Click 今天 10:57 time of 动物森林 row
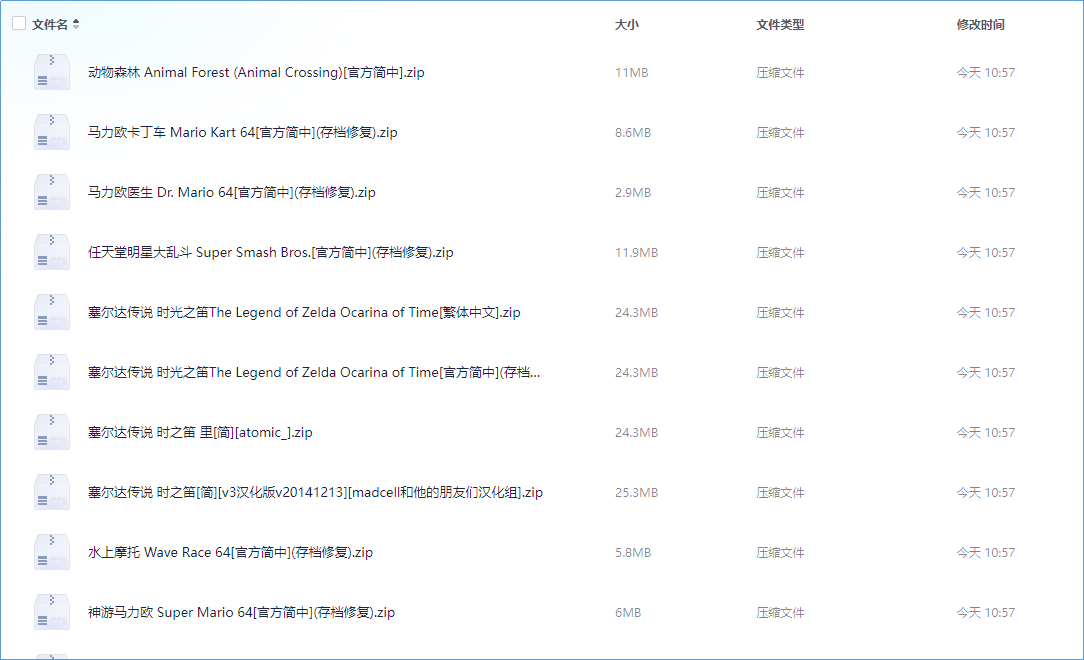 (986, 73)
